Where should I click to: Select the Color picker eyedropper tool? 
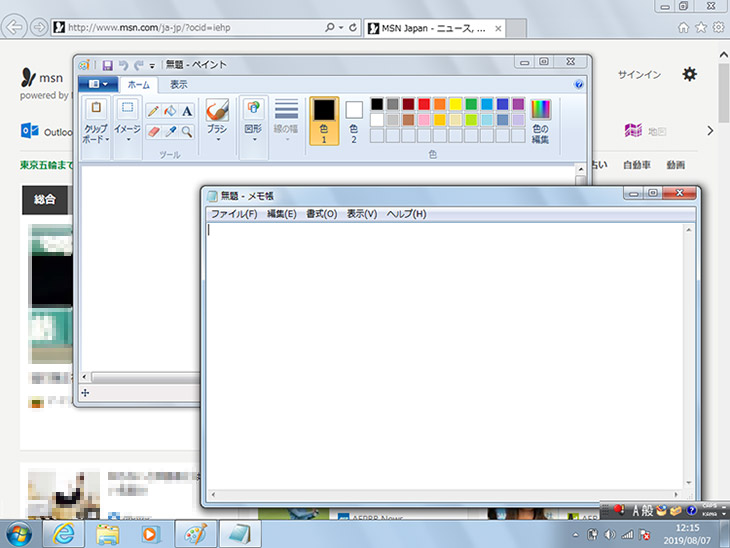[x=170, y=131]
